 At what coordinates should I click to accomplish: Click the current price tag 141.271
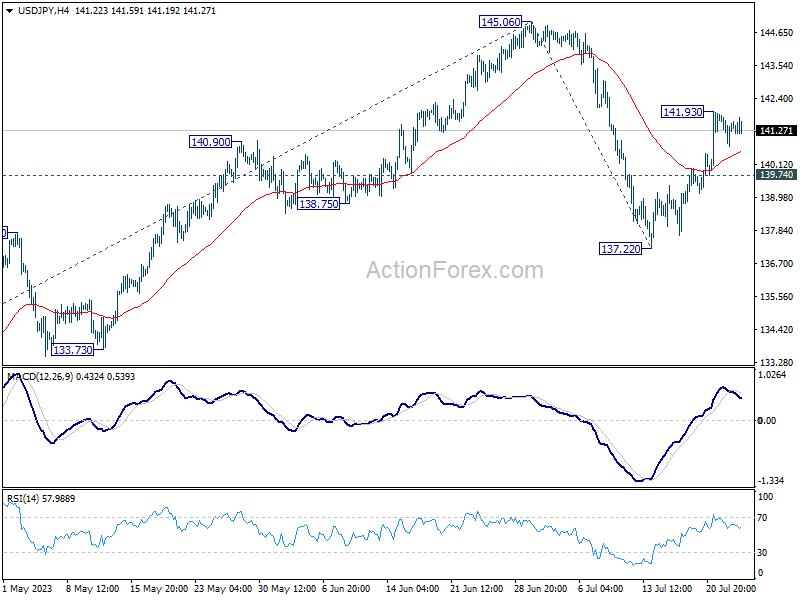point(776,131)
